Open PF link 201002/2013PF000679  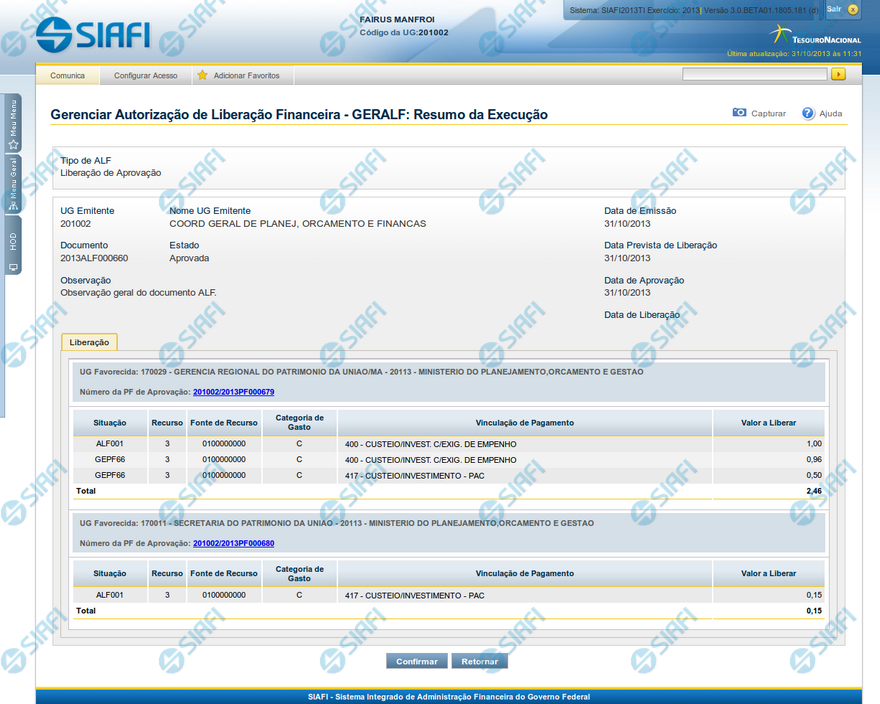click(233, 392)
